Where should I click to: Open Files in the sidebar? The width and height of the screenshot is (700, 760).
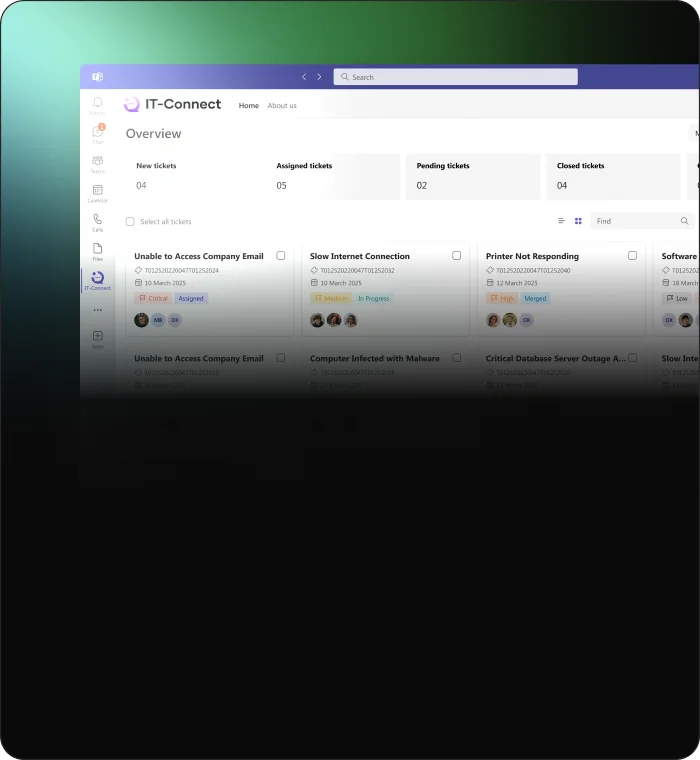pos(98,248)
